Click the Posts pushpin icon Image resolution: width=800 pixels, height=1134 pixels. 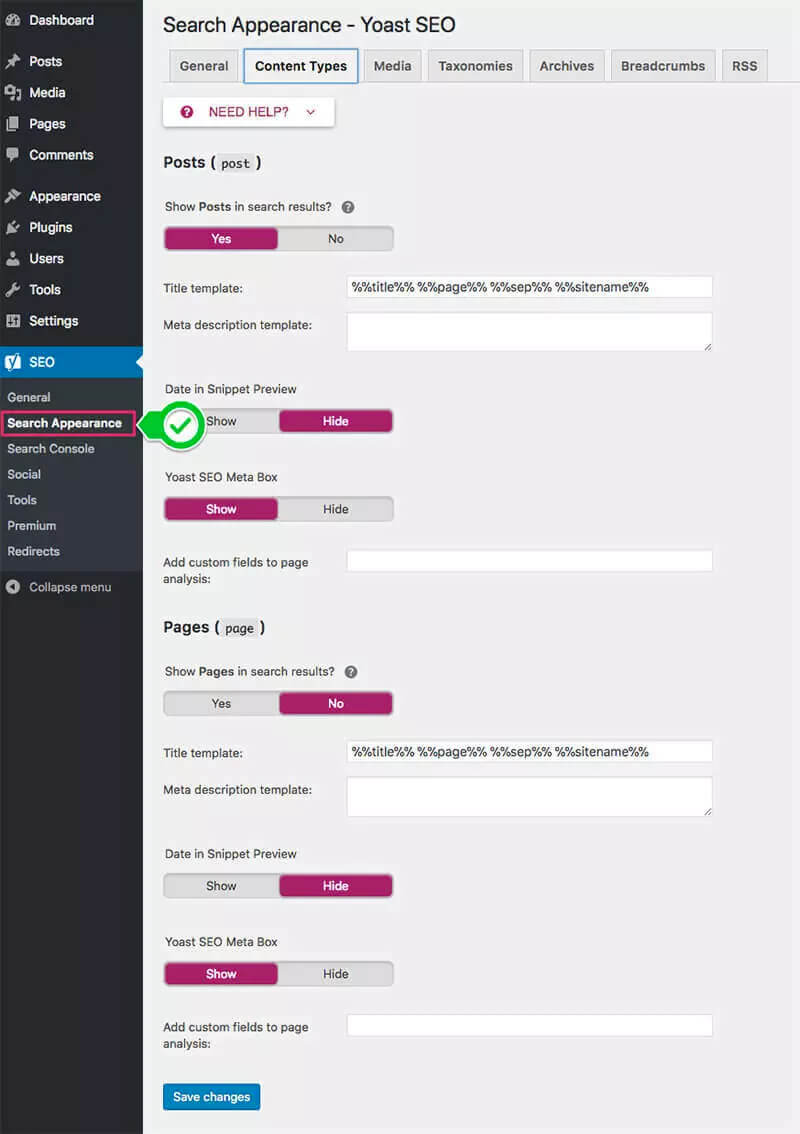pyautogui.click(x=13, y=61)
